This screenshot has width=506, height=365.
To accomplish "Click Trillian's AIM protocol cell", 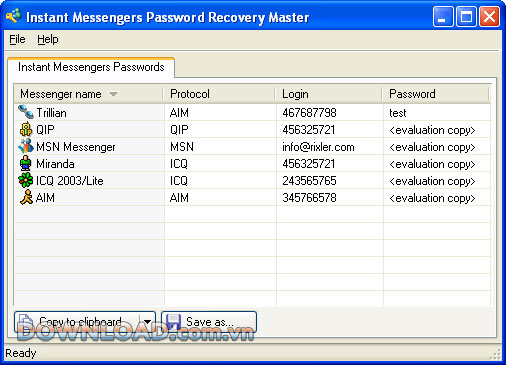I will (x=179, y=113).
